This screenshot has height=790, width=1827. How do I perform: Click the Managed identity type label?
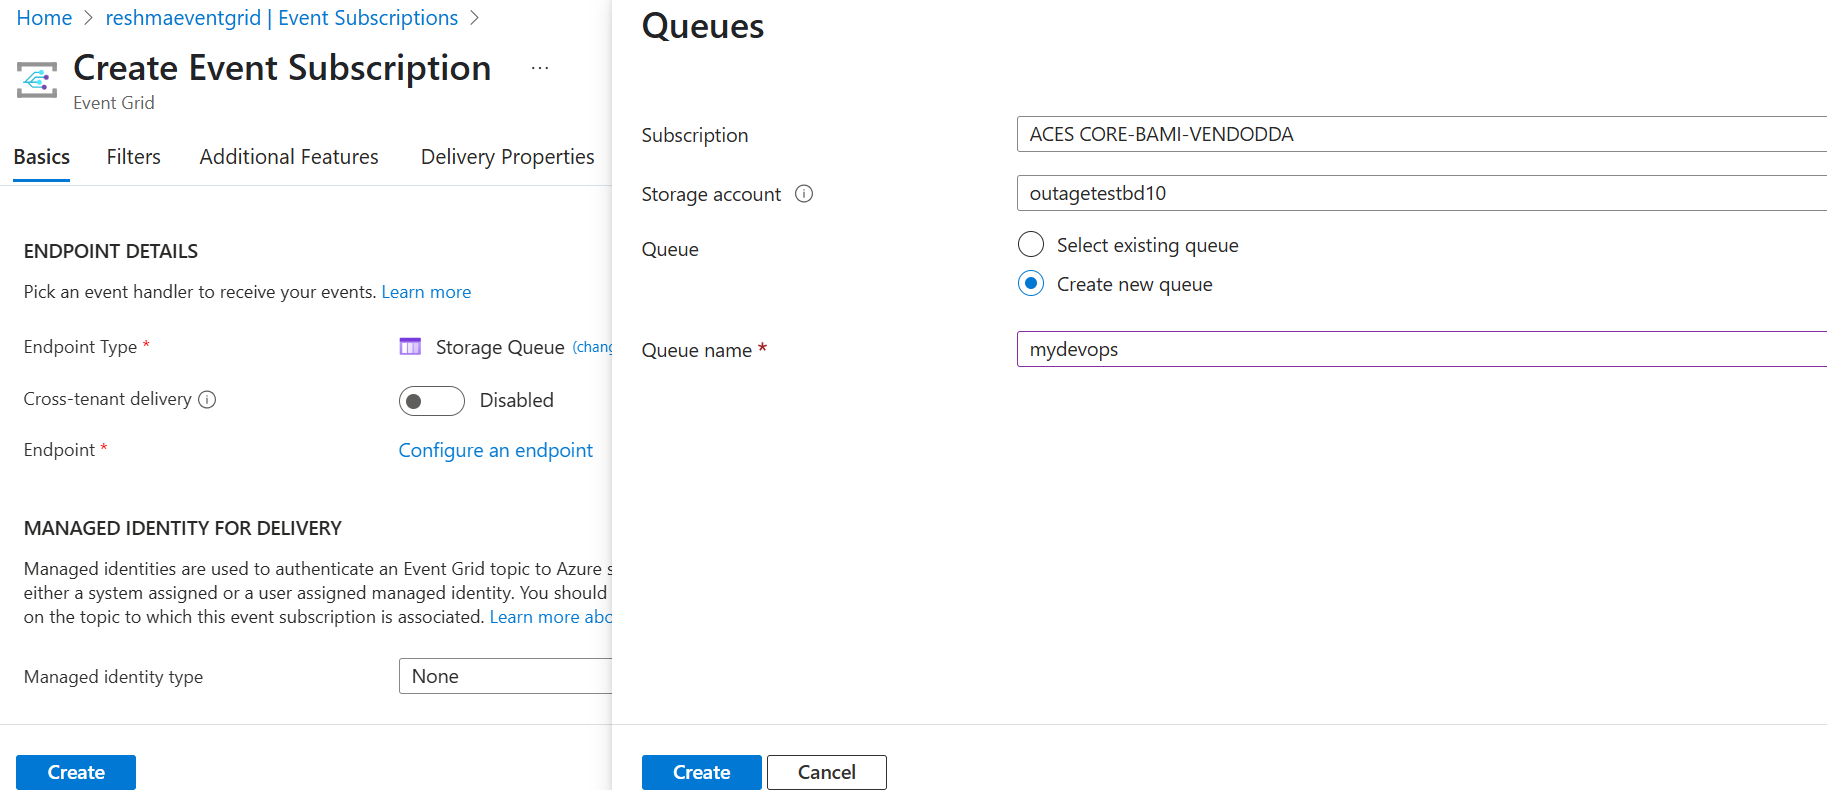click(113, 677)
